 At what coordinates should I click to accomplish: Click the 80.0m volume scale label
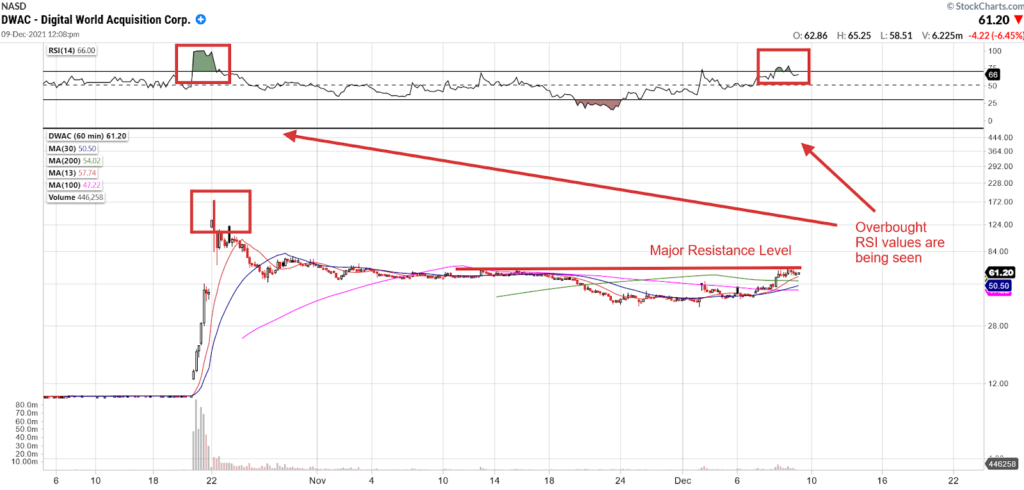29,405
